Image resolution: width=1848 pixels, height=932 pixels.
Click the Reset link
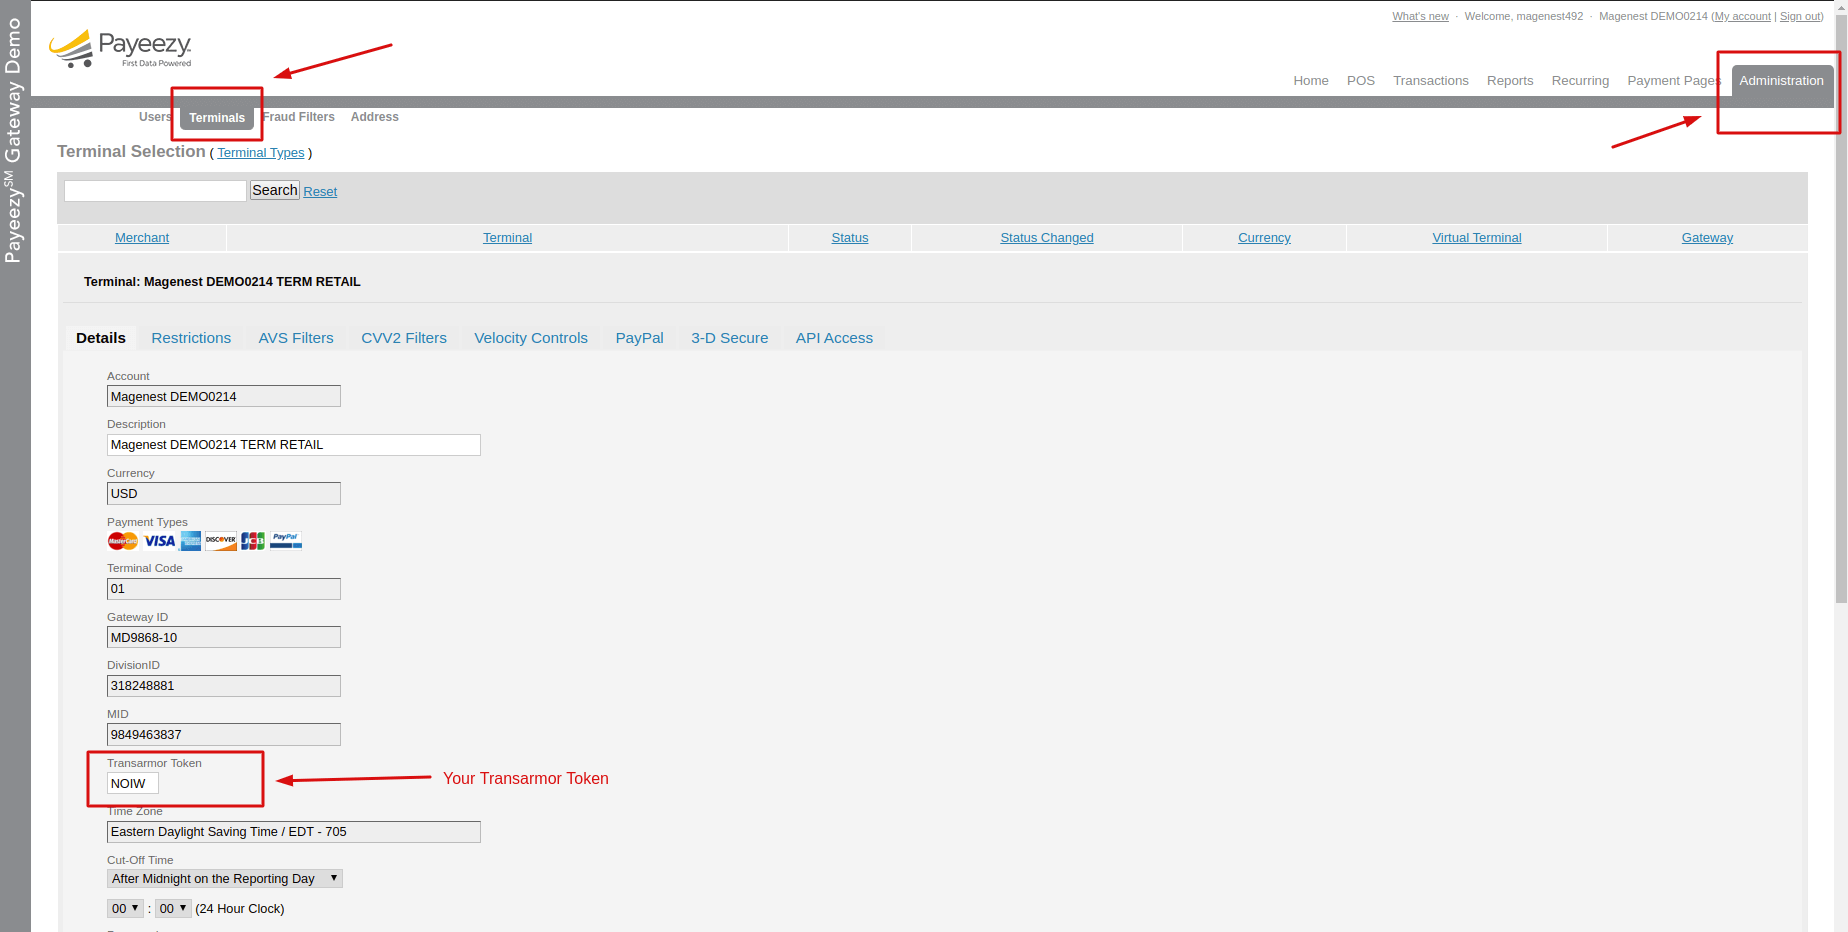click(320, 192)
